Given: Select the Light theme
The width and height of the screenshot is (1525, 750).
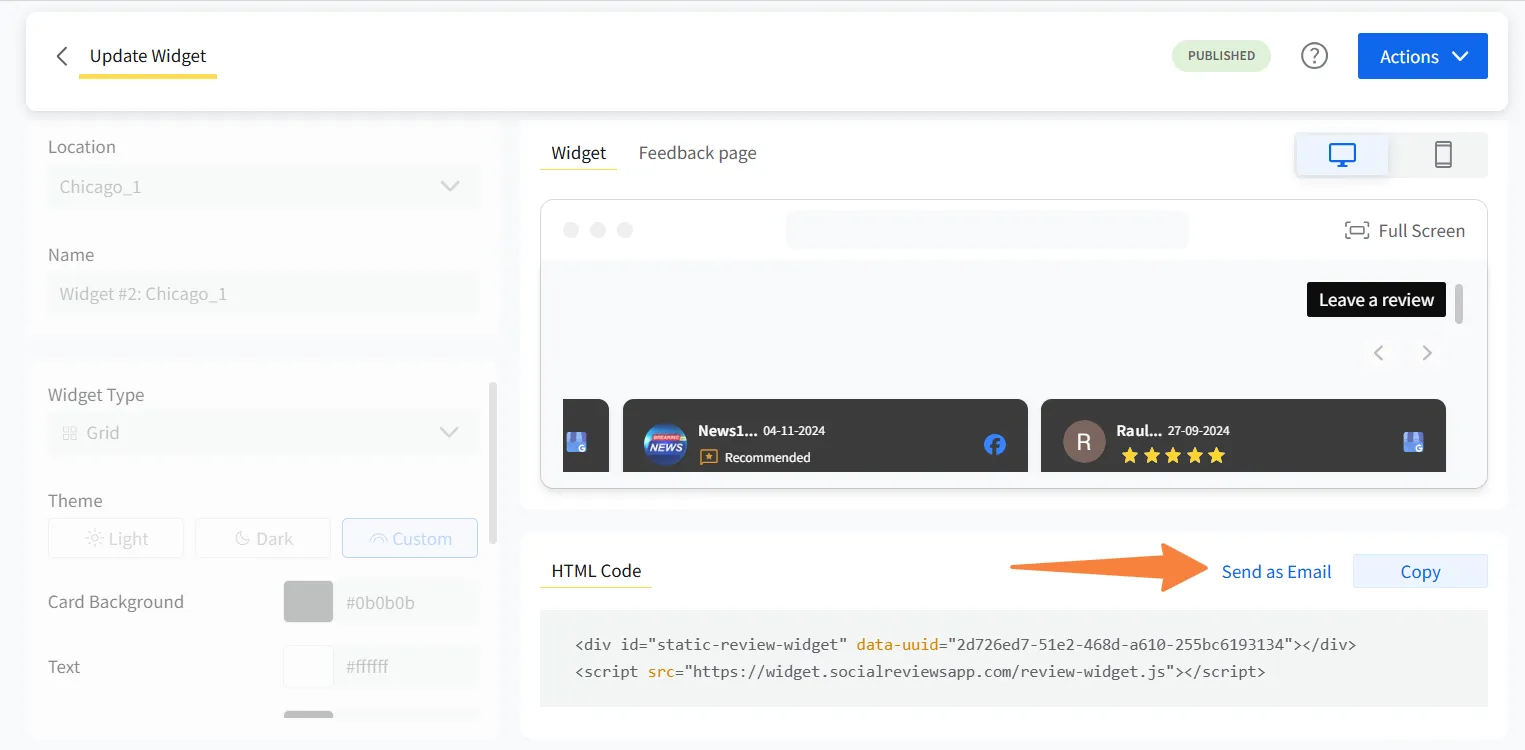Looking at the screenshot, I should tap(115, 537).
